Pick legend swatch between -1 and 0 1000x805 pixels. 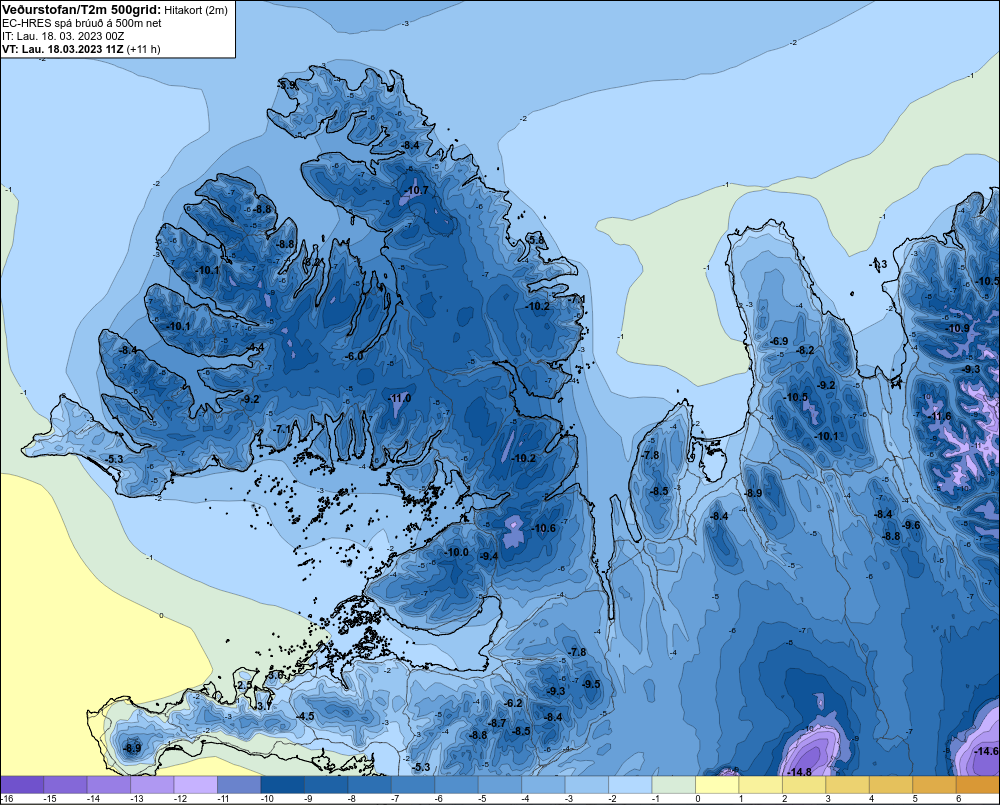tap(673, 785)
